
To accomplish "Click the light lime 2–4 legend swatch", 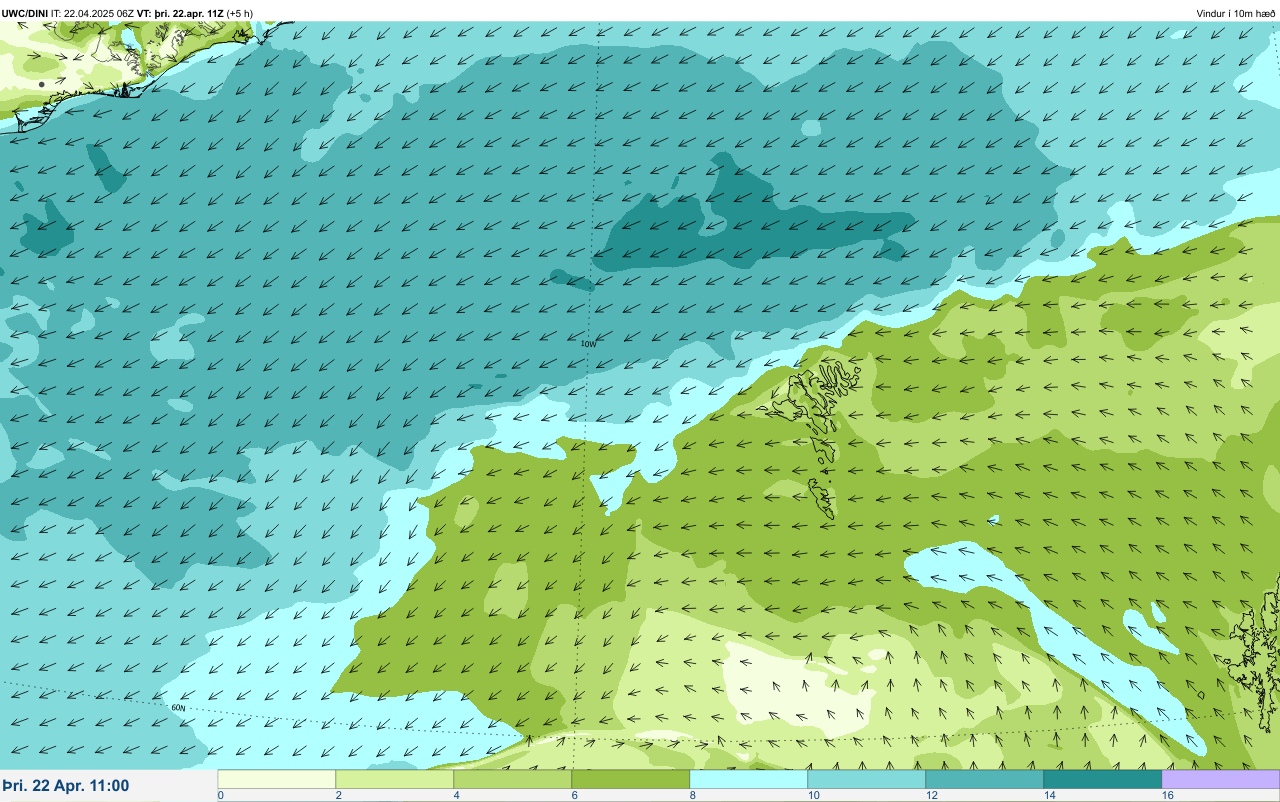I will coord(395,779).
